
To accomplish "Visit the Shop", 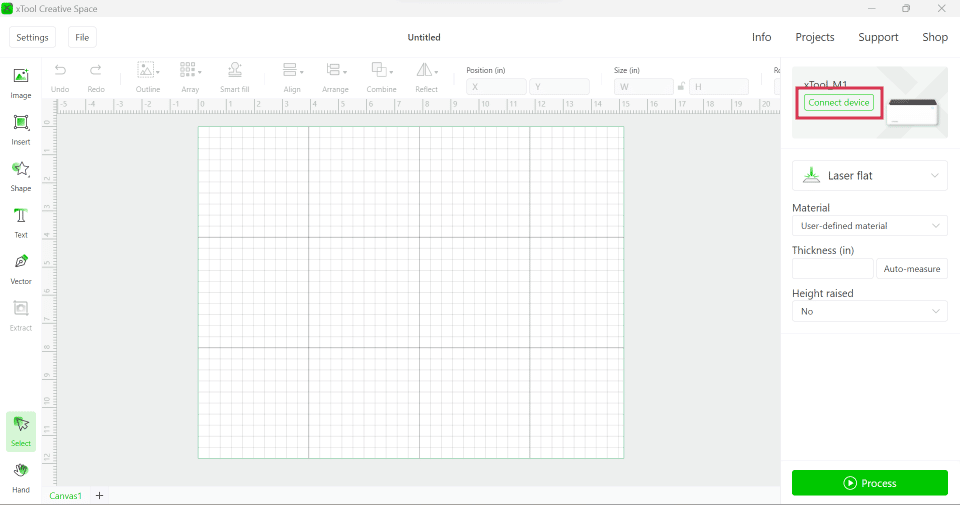I will coord(935,37).
